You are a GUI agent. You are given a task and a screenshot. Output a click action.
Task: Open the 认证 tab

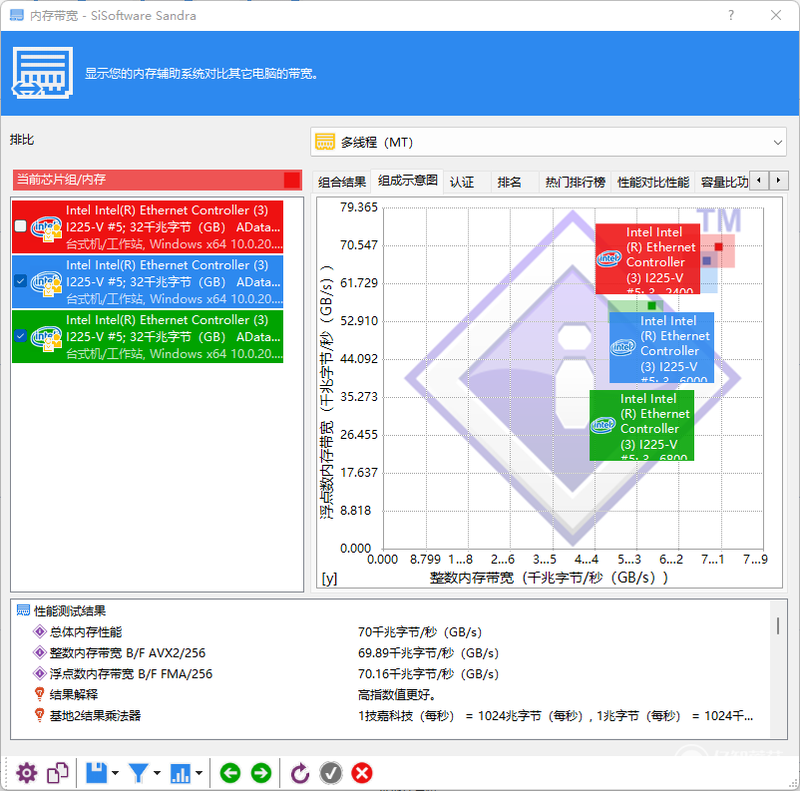click(462, 182)
